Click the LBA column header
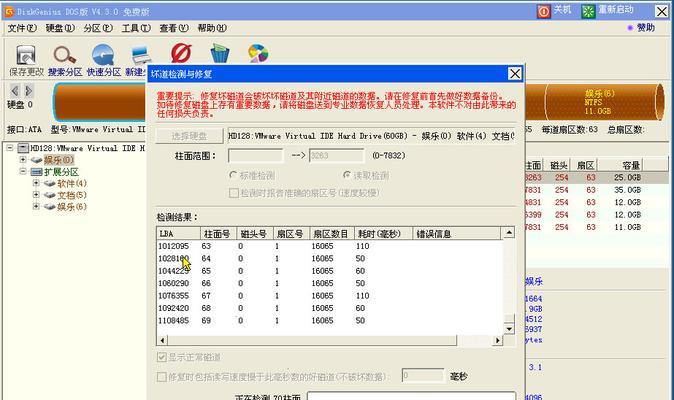The width and height of the screenshot is (674, 400). (178, 233)
